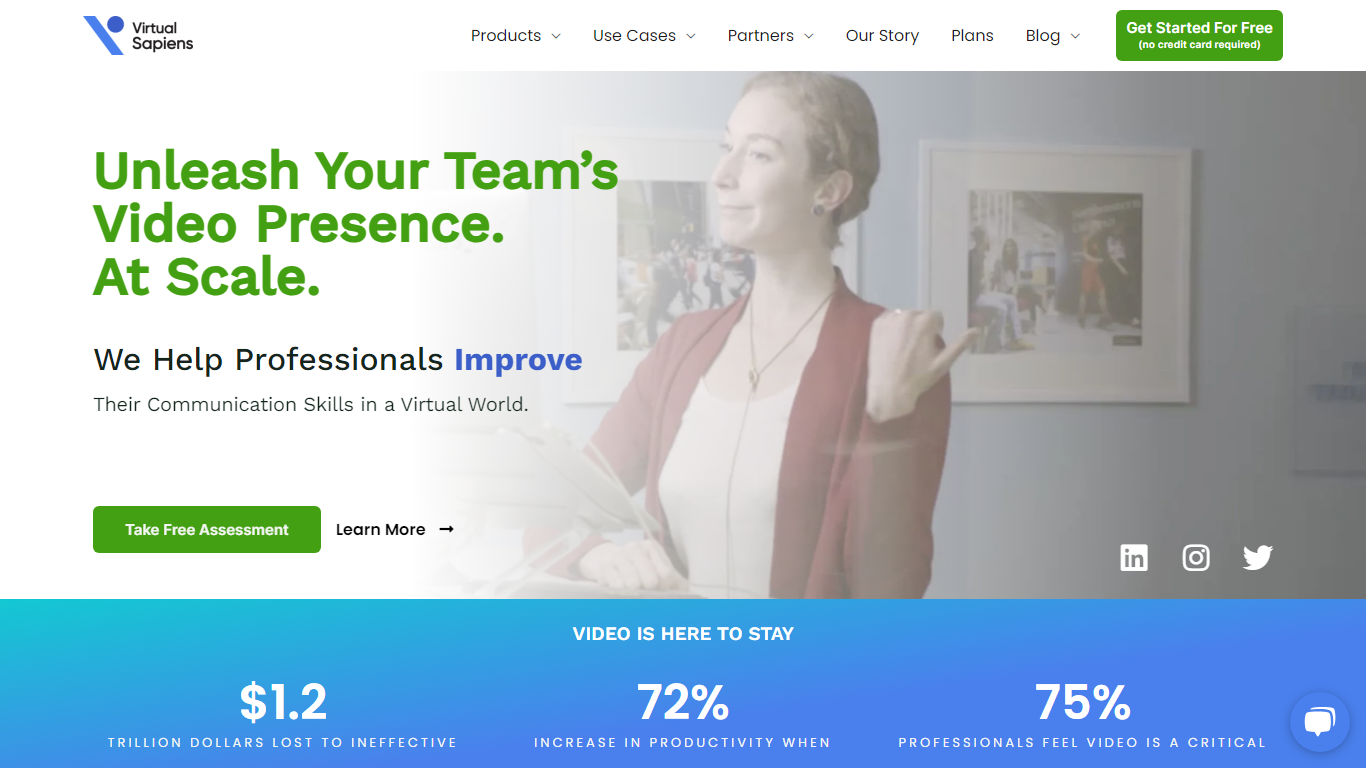1366x768 pixels.
Task: Select the Products menu item
Action: pyautogui.click(x=506, y=35)
